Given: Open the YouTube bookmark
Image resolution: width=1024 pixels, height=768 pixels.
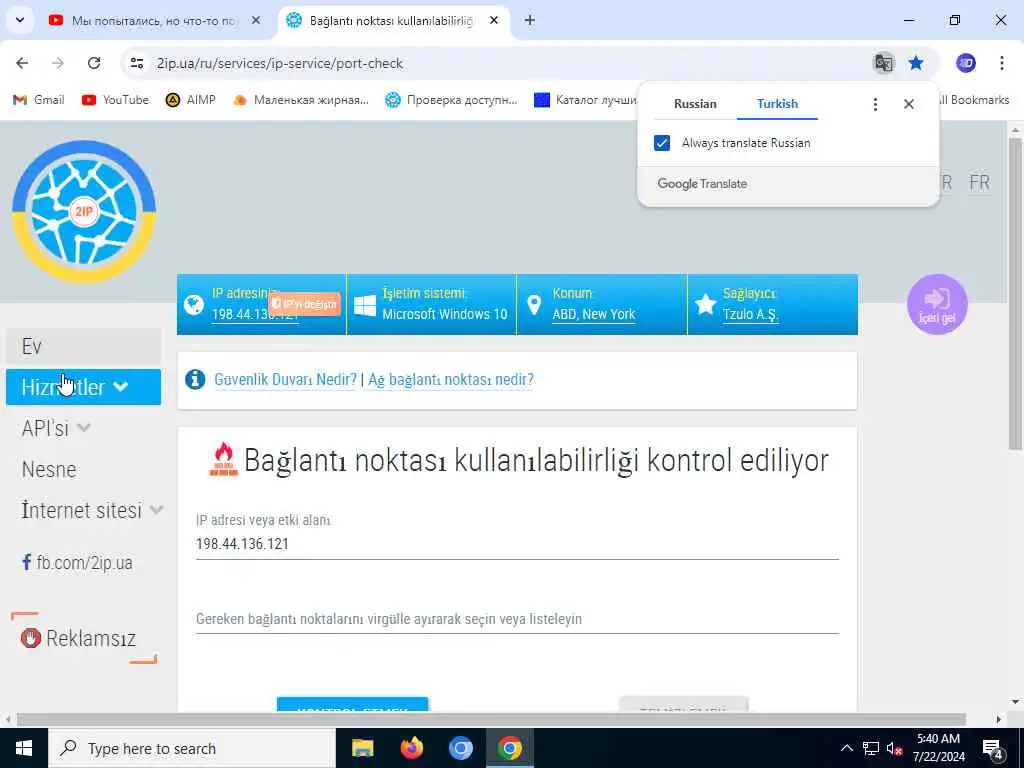Looking at the screenshot, I should click(x=115, y=100).
